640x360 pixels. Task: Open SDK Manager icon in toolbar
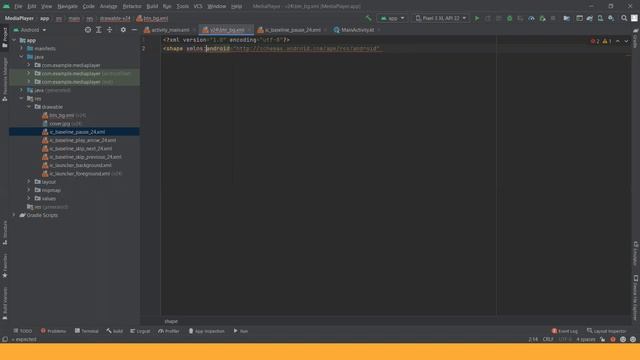click(x=611, y=18)
